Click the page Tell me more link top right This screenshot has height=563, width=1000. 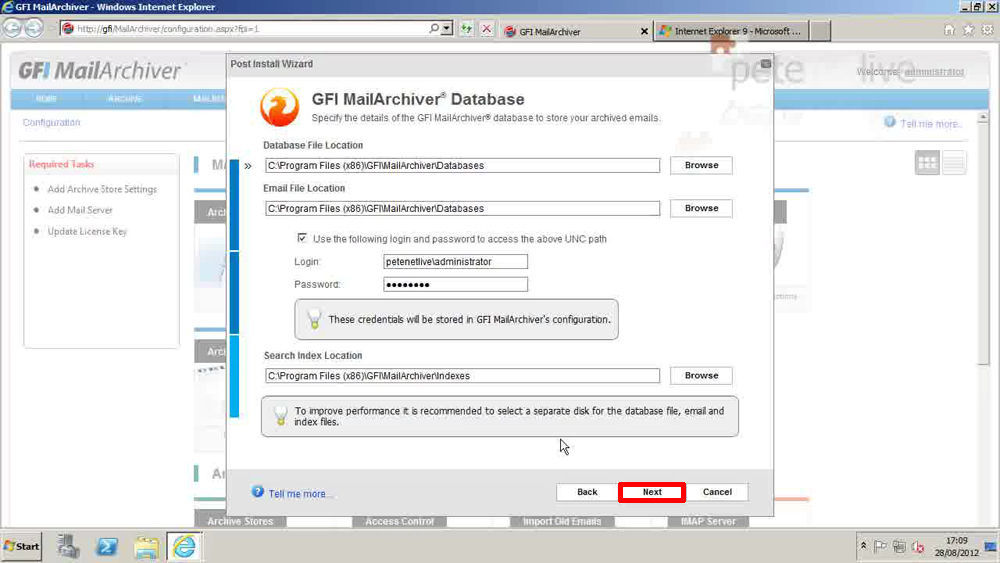point(930,124)
